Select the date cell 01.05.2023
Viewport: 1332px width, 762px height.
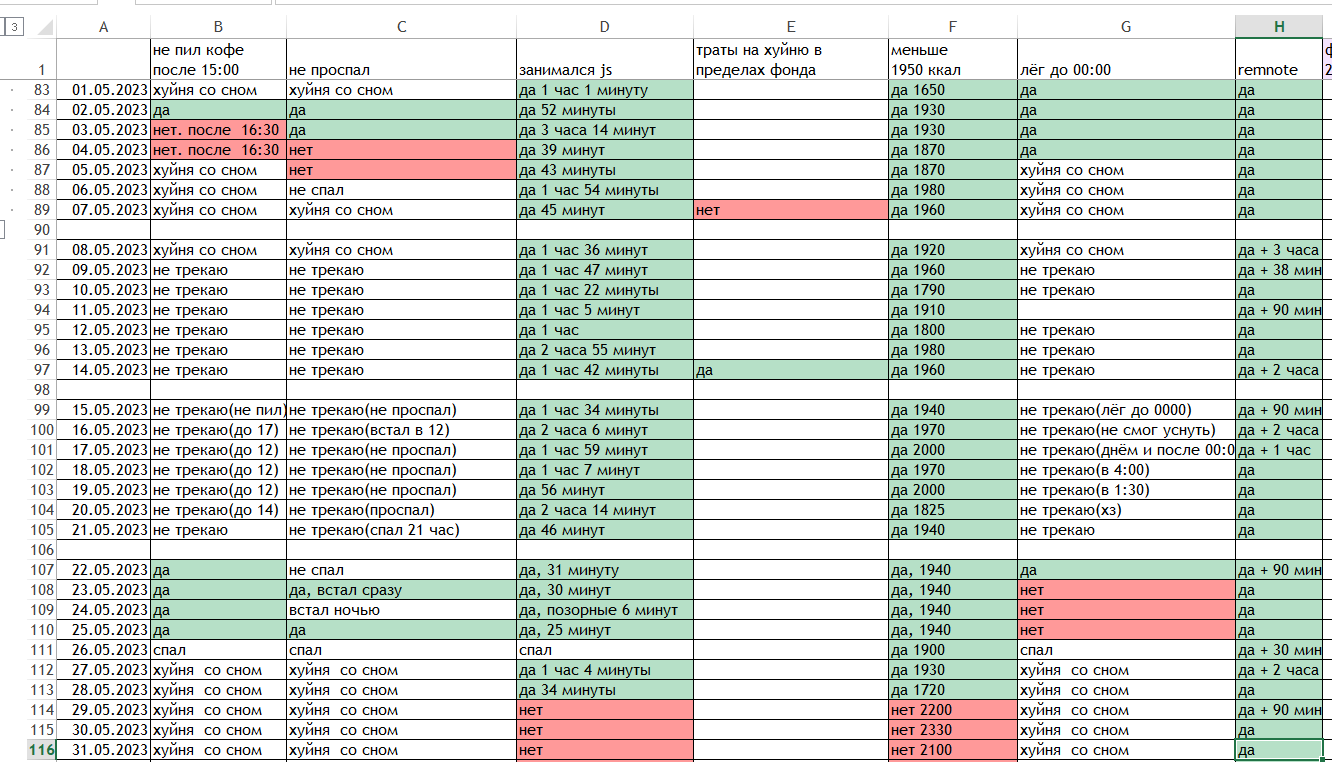(104, 90)
